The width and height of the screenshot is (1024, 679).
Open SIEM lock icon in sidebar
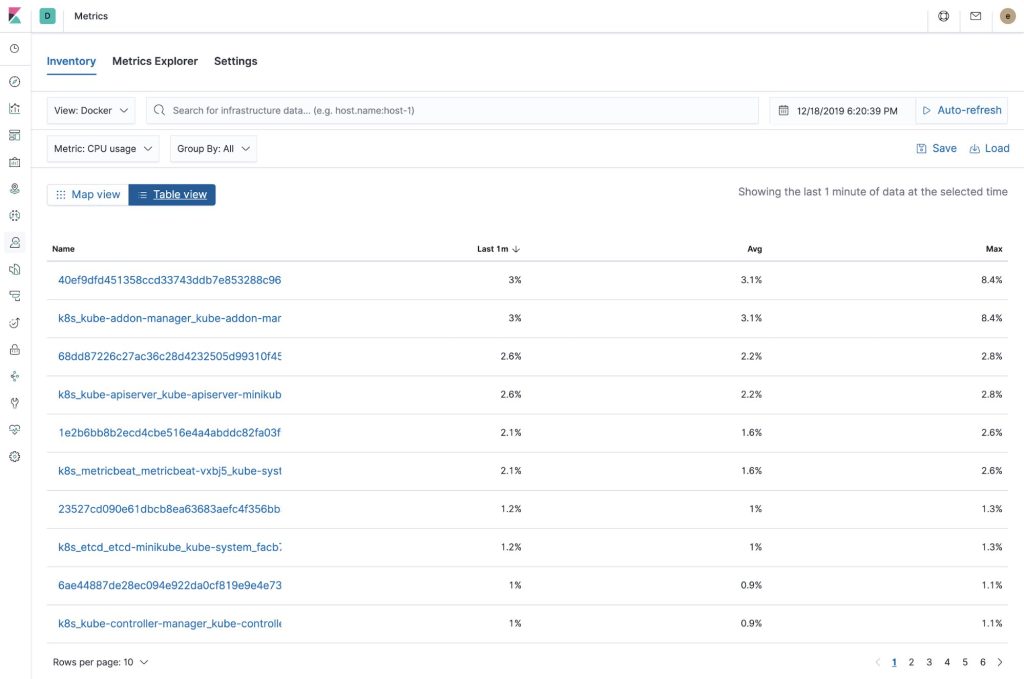(x=14, y=349)
